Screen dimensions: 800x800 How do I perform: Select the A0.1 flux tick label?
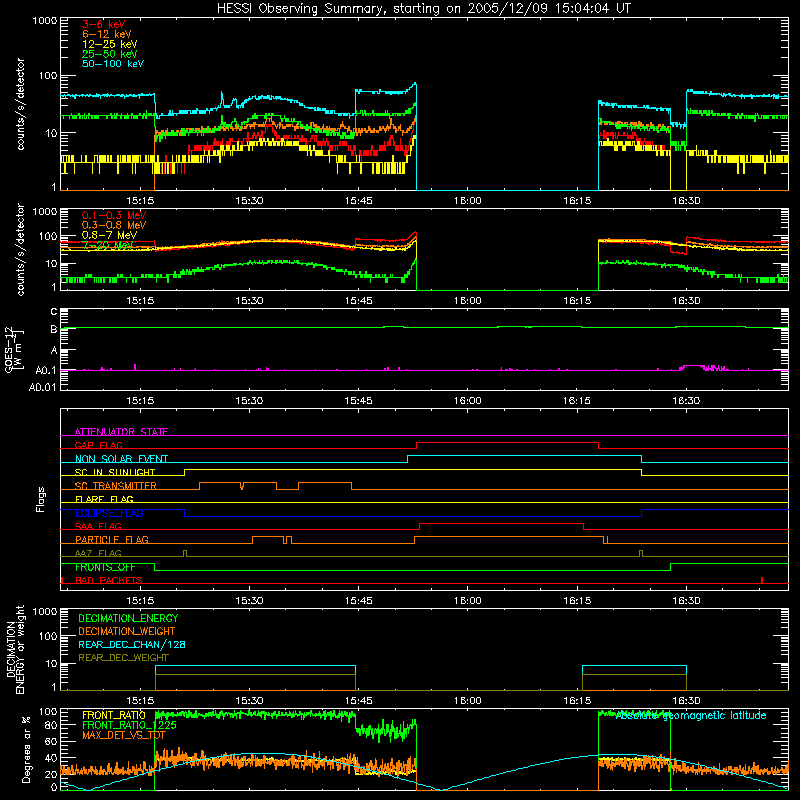tap(46, 371)
